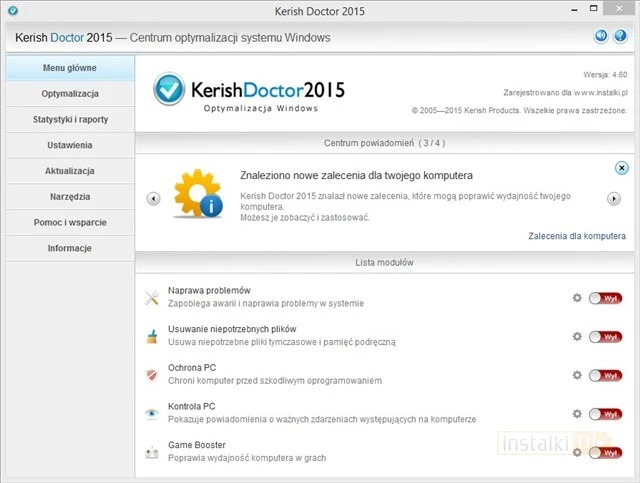Click the gear icon for Naprawa problemów
The width and height of the screenshot is (640, 483).
pyautogui.click(x=577, y=298)
